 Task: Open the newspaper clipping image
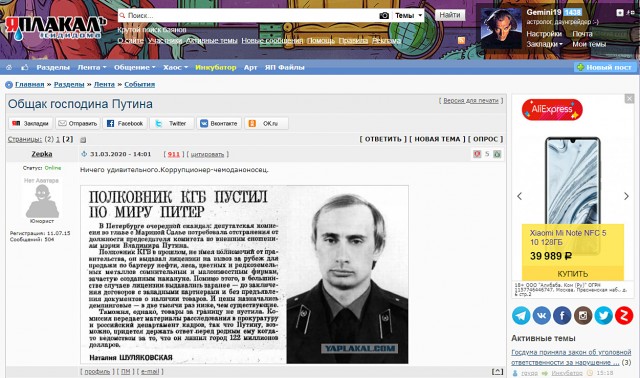(x=244, y=274)
